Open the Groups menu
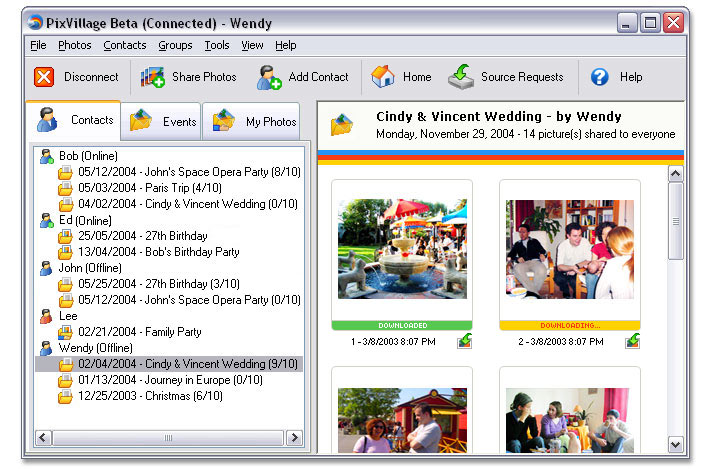Image resolution: width=719 pixels, height=469 pixels. click(175, 45)
